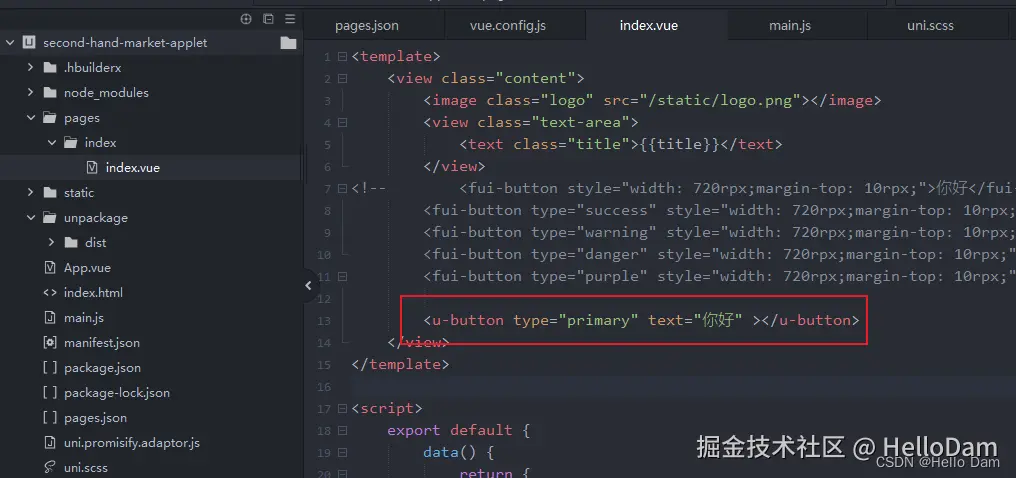This screenshot has height=478, width=1016.
Task: Switch to the vue.config.js tab
Action: (508, 26)
